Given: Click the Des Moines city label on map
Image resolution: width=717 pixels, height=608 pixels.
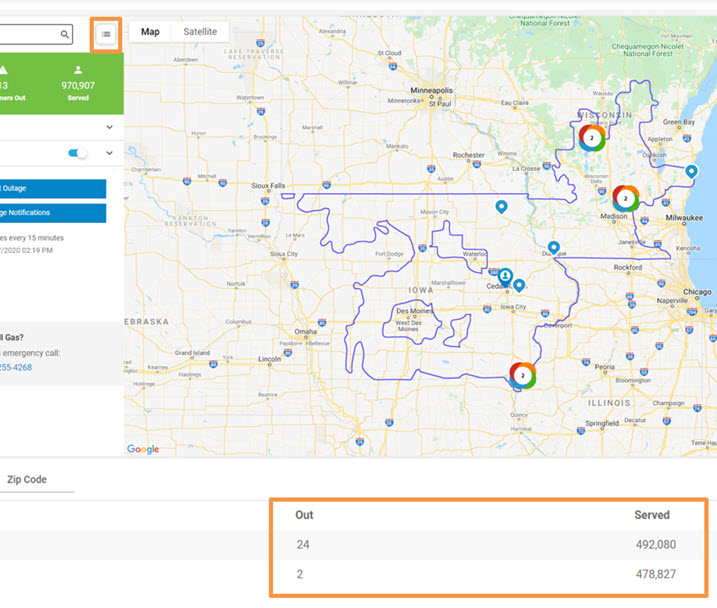Looking at the screenshot, I should point(414,311).
